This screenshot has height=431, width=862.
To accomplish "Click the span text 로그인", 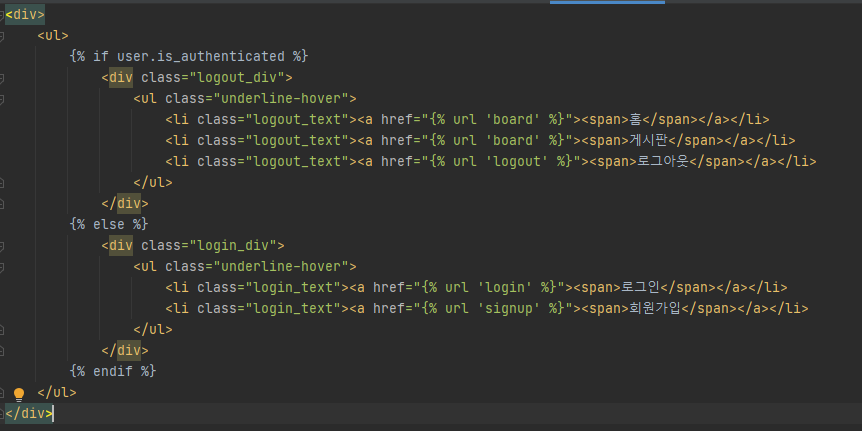I will [x=640, y=288].
